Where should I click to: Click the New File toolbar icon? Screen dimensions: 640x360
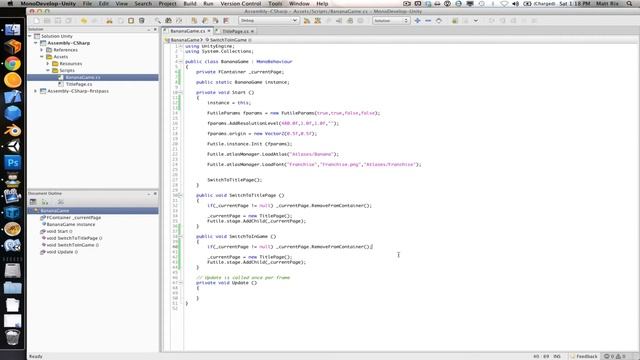click(x=37, y=20)
